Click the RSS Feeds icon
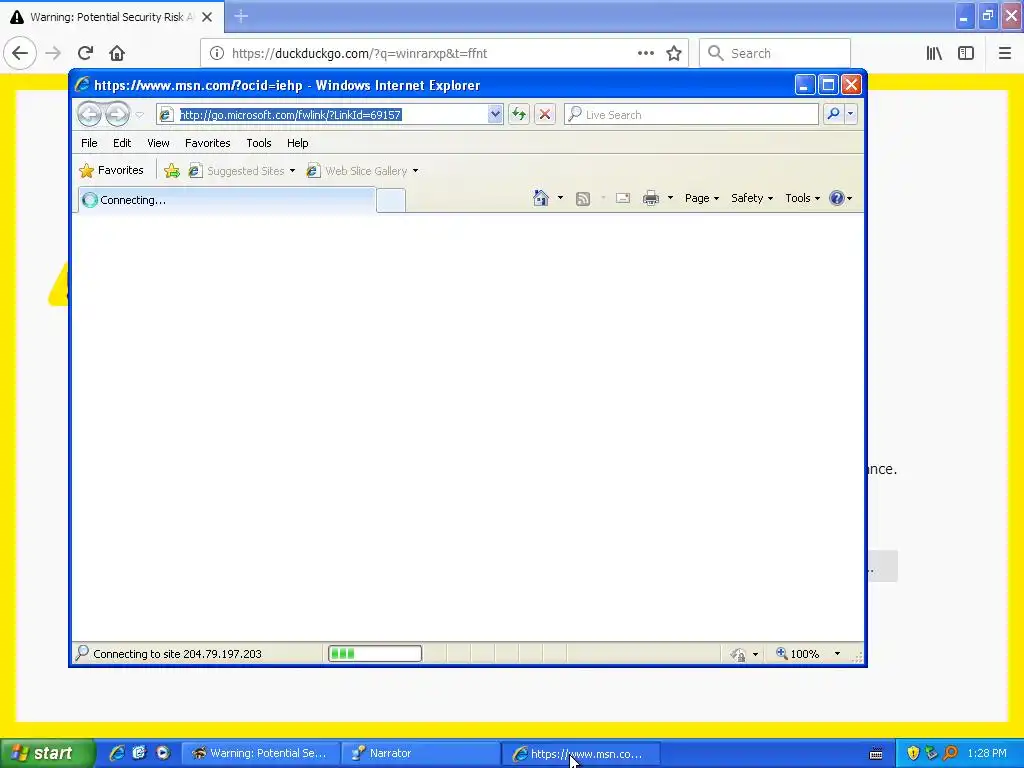The width and height of the screenshot is (1024, 768). coord(583,199)
